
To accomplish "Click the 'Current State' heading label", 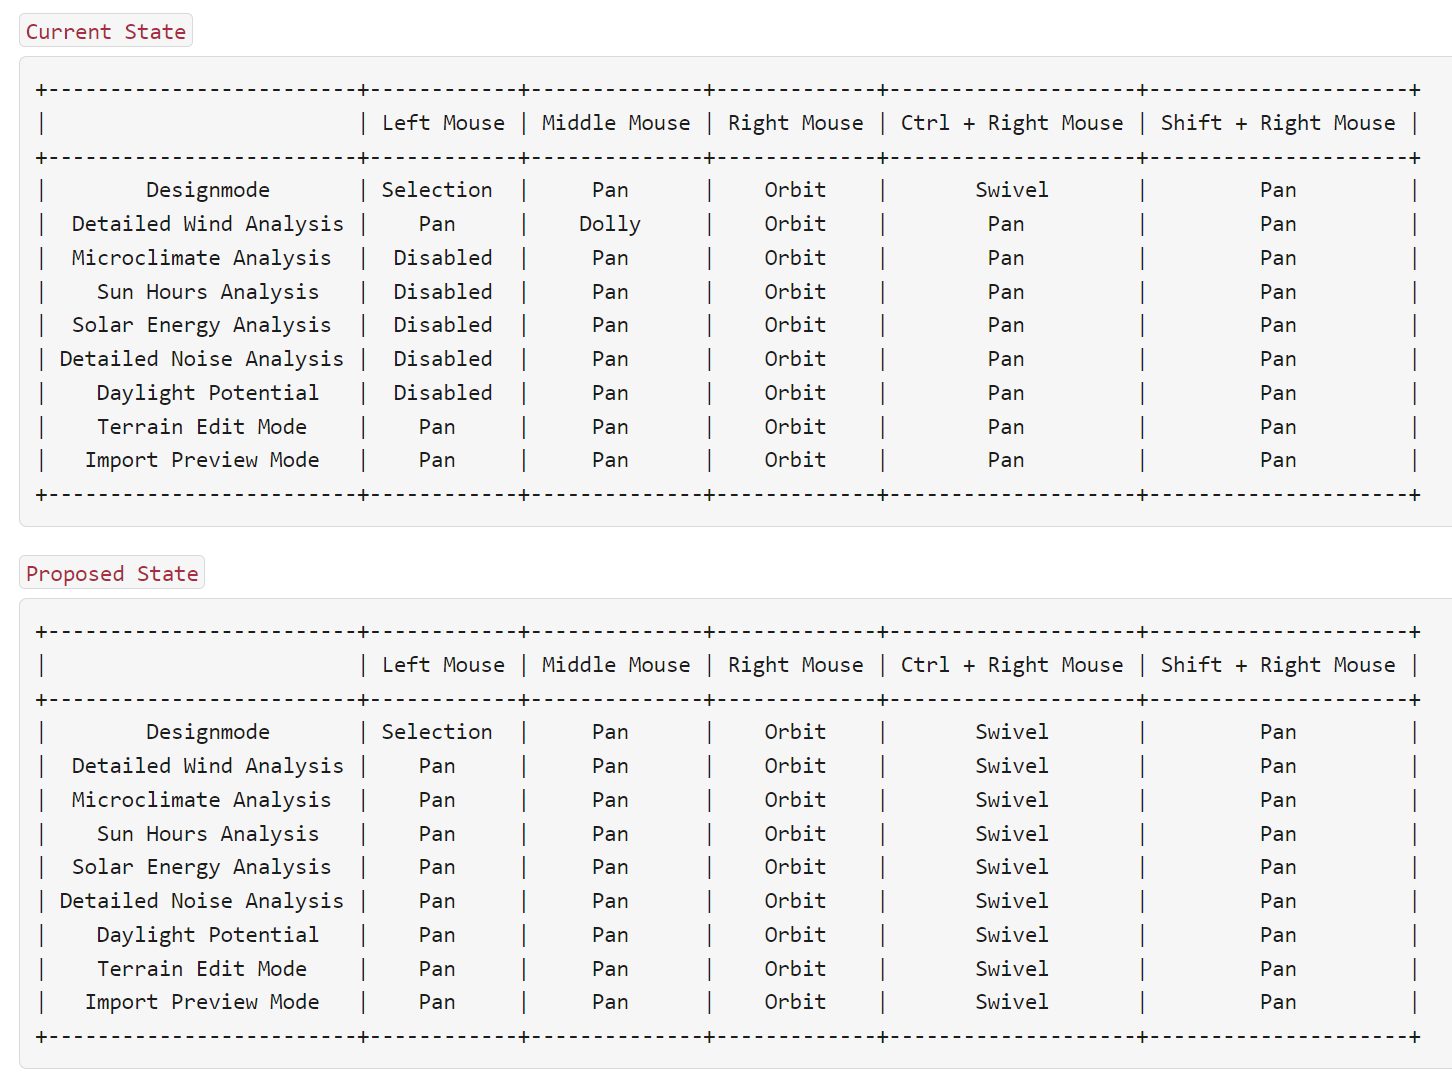I will click(106, 32).
